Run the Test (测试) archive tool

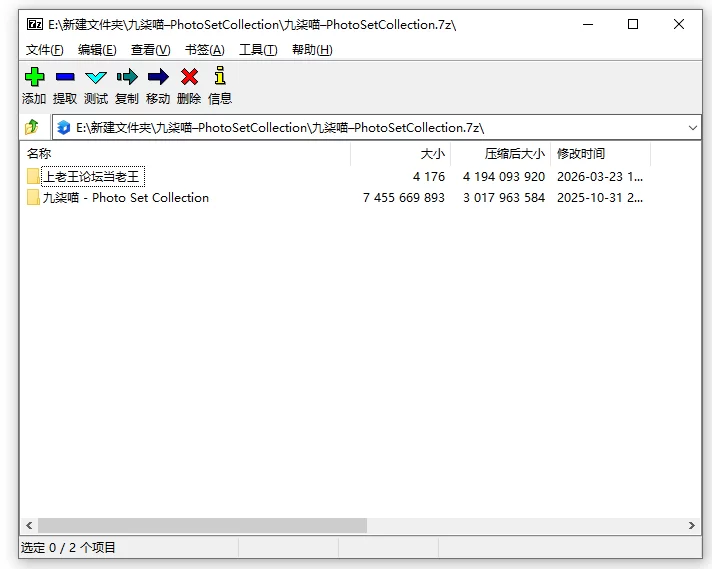coord(96,77)
